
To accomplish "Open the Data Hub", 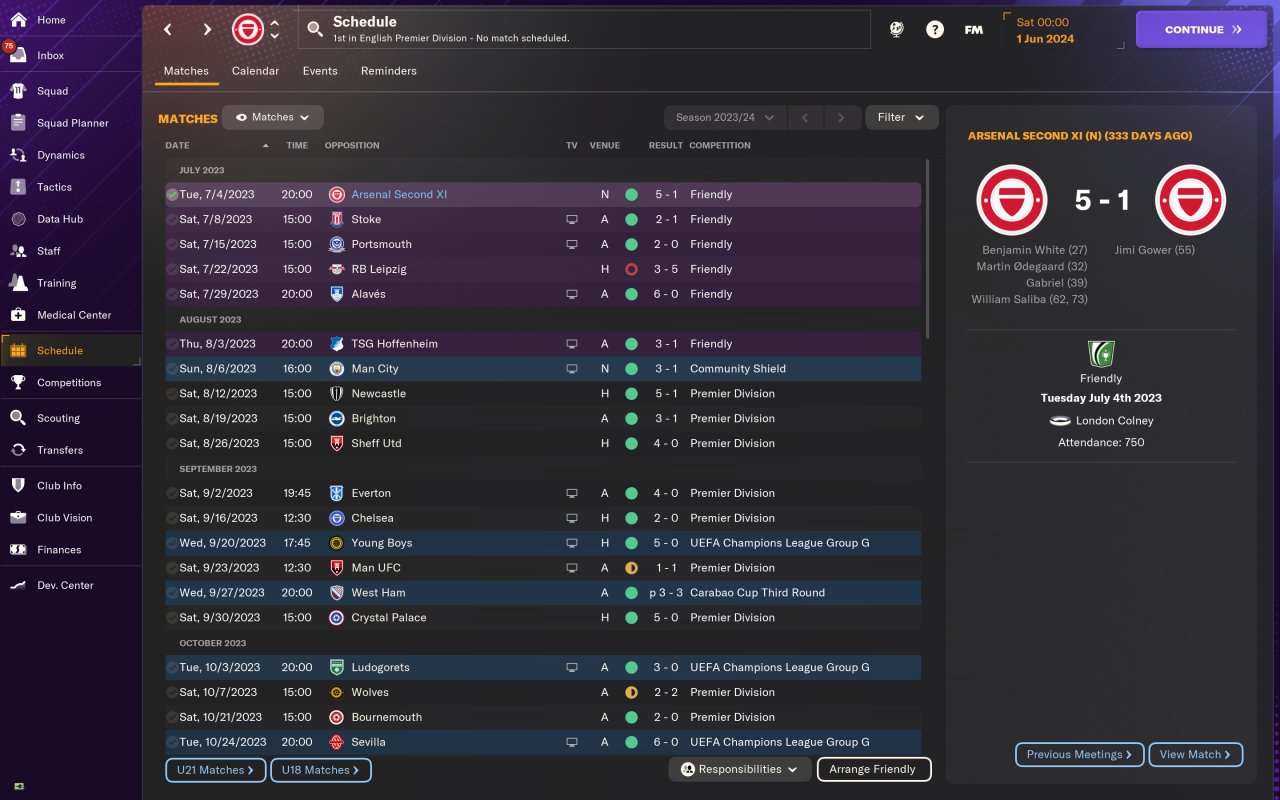I will coord(60,219).
